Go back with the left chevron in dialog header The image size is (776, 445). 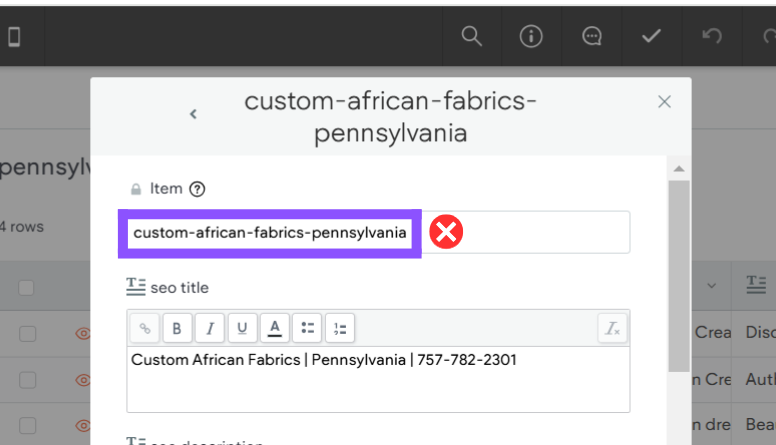click(193, 114)
